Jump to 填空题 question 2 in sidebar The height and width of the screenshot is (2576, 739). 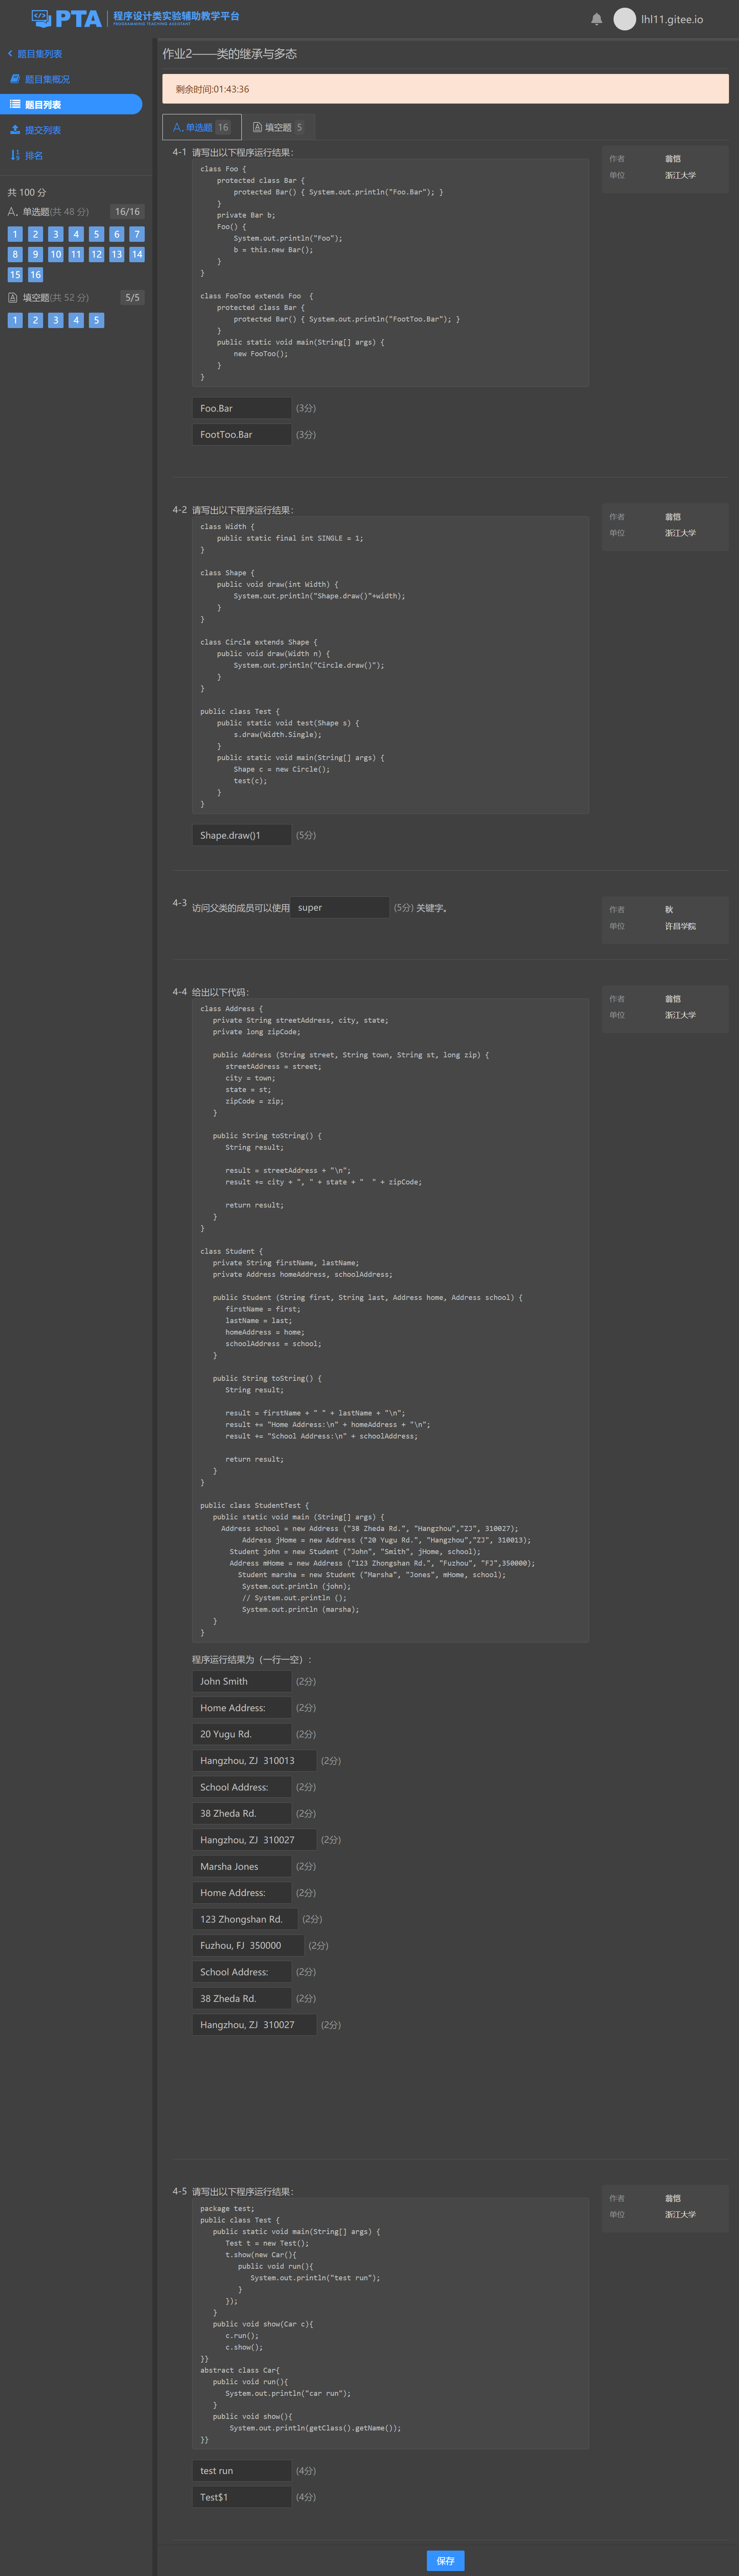[x=35, y=320]
